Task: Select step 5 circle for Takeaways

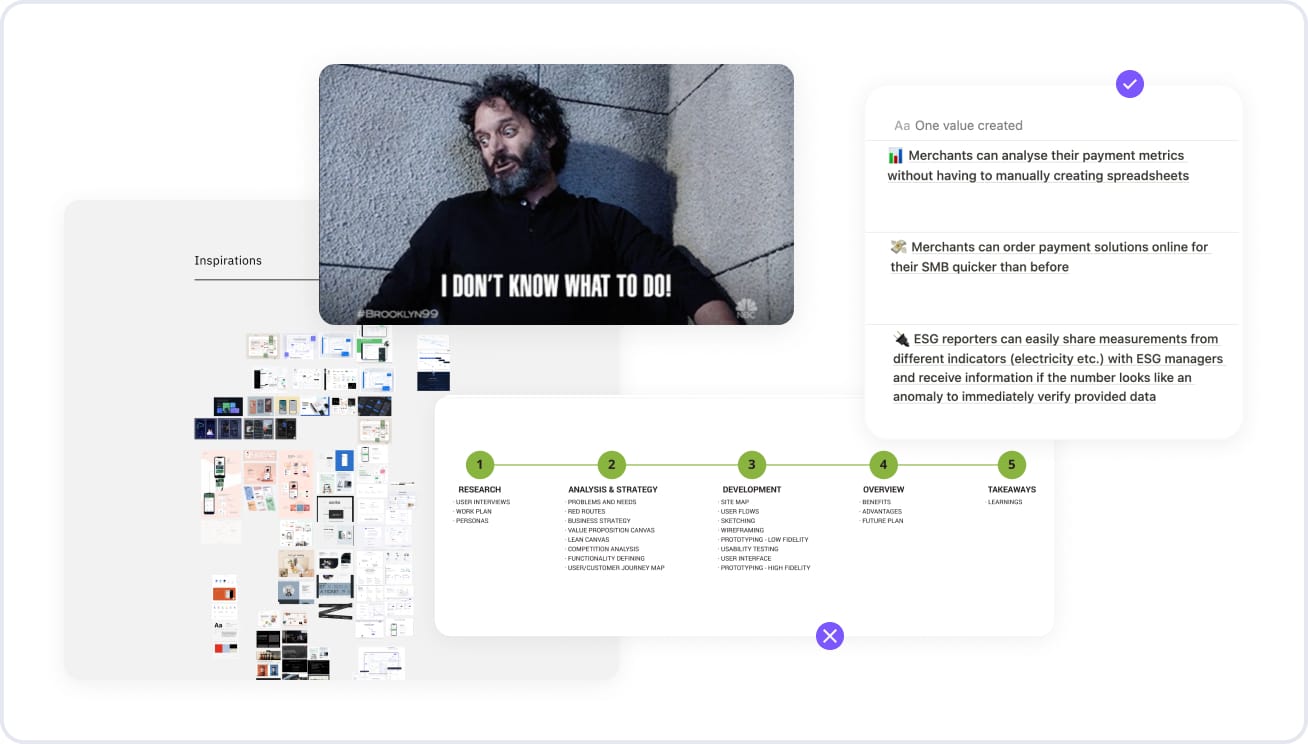Action: pos(1012,464)
